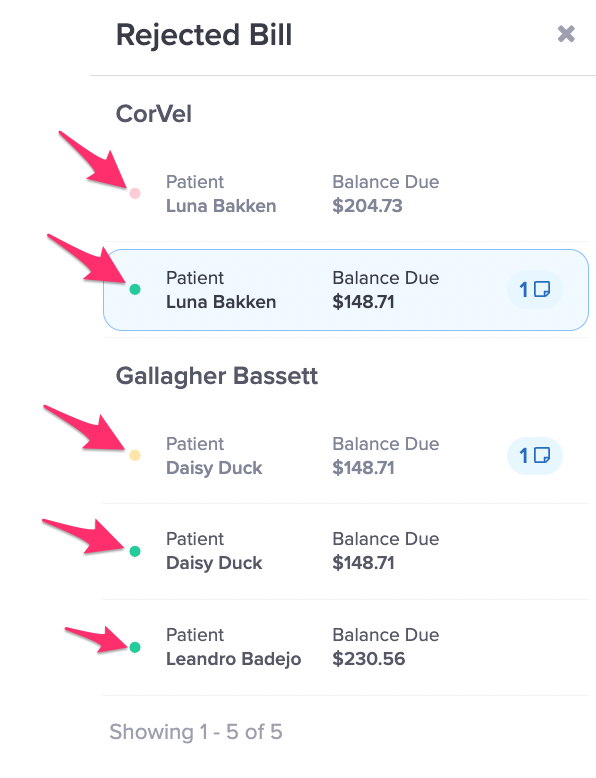Click the Showing 1 - 5 of 5 text
The height and width of the screenshot is (778, 596).
[196, 732]
